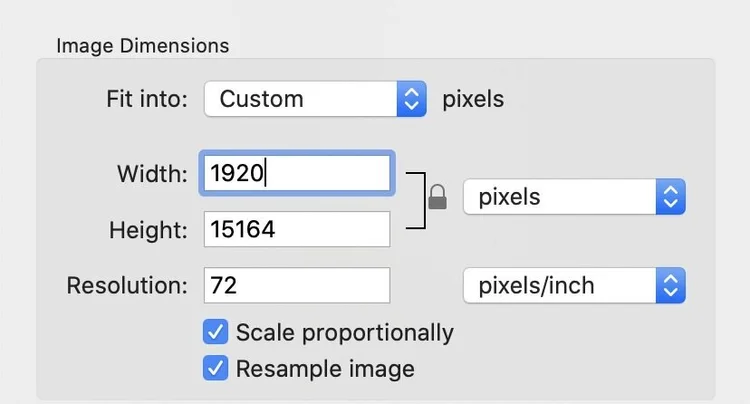750x404 pixels.
Task: Toggle the Scale proportionally checkbox
Action: [215, 332]
